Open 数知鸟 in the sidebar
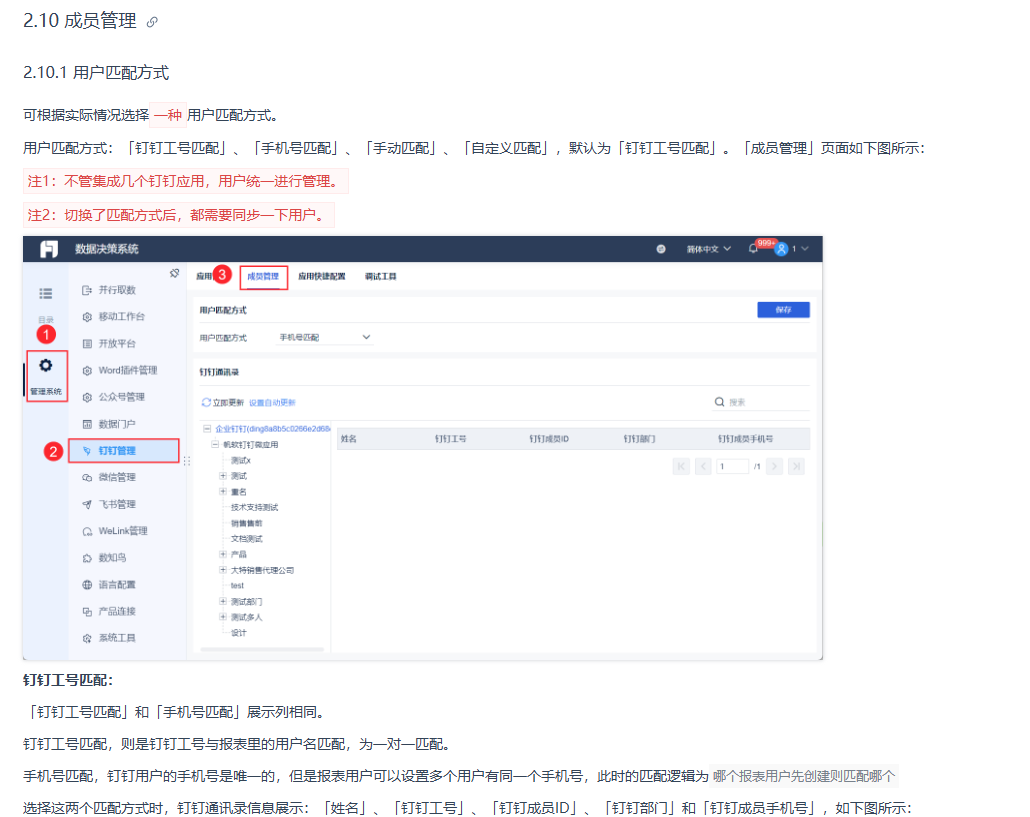 [x=112, y=558]
